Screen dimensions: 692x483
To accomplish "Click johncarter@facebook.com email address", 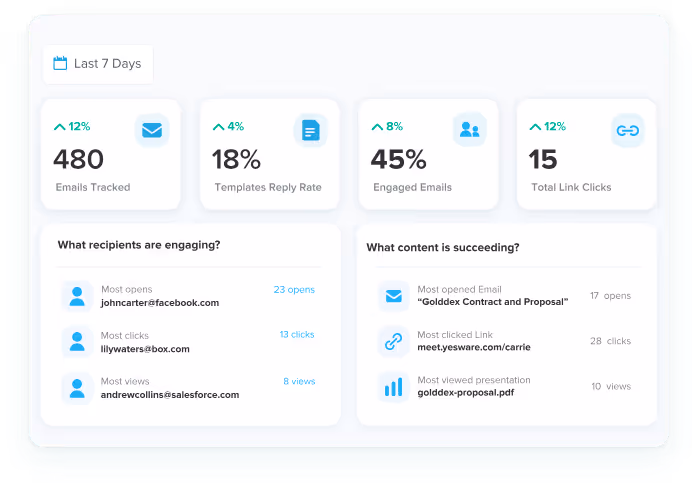I will 160,303.
